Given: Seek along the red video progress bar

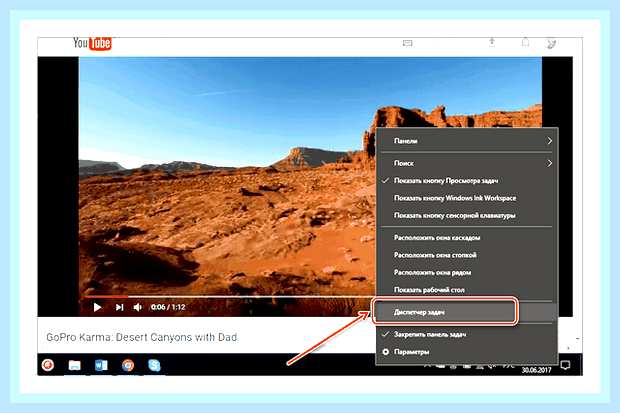Looking at the screenshot, I should [x=229, y=296].
